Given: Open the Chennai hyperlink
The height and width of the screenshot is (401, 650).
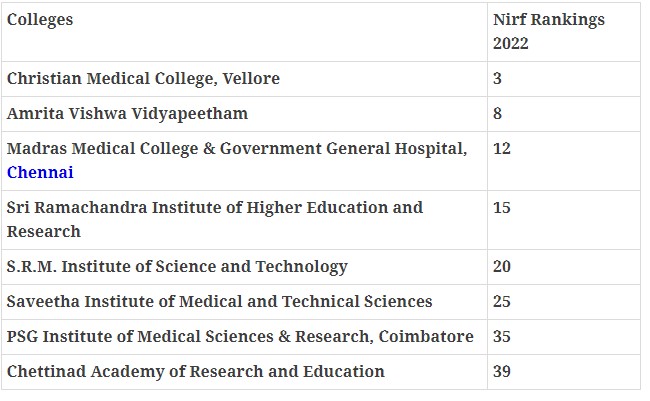Looking at the screenshot, I should coord(40,172).
